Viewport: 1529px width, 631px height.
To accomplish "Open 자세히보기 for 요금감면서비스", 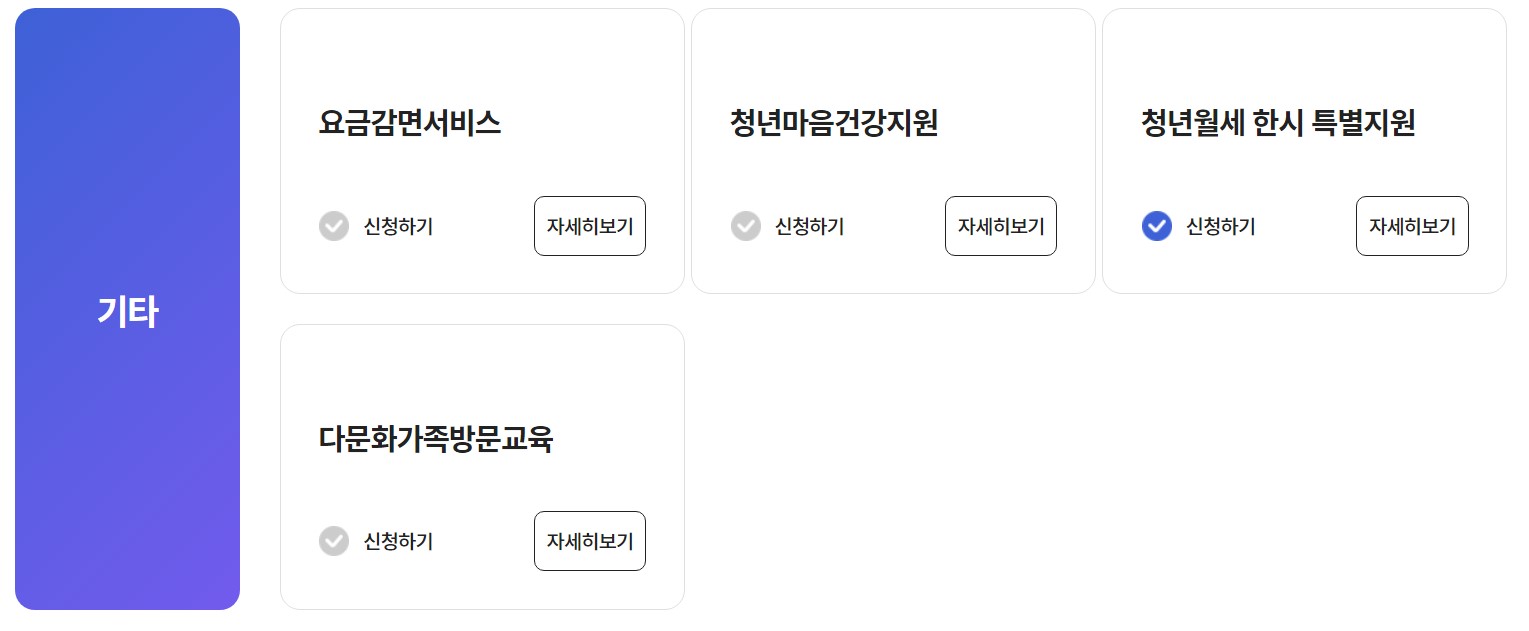I will click(x=589, y=226).
